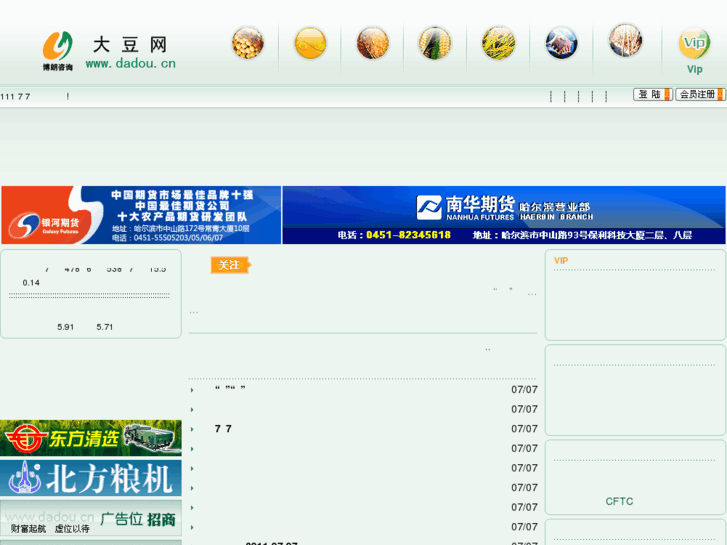
Task: Click the phone number 0451-82345618
Action: pyautogui.click(x=408, y=235)
